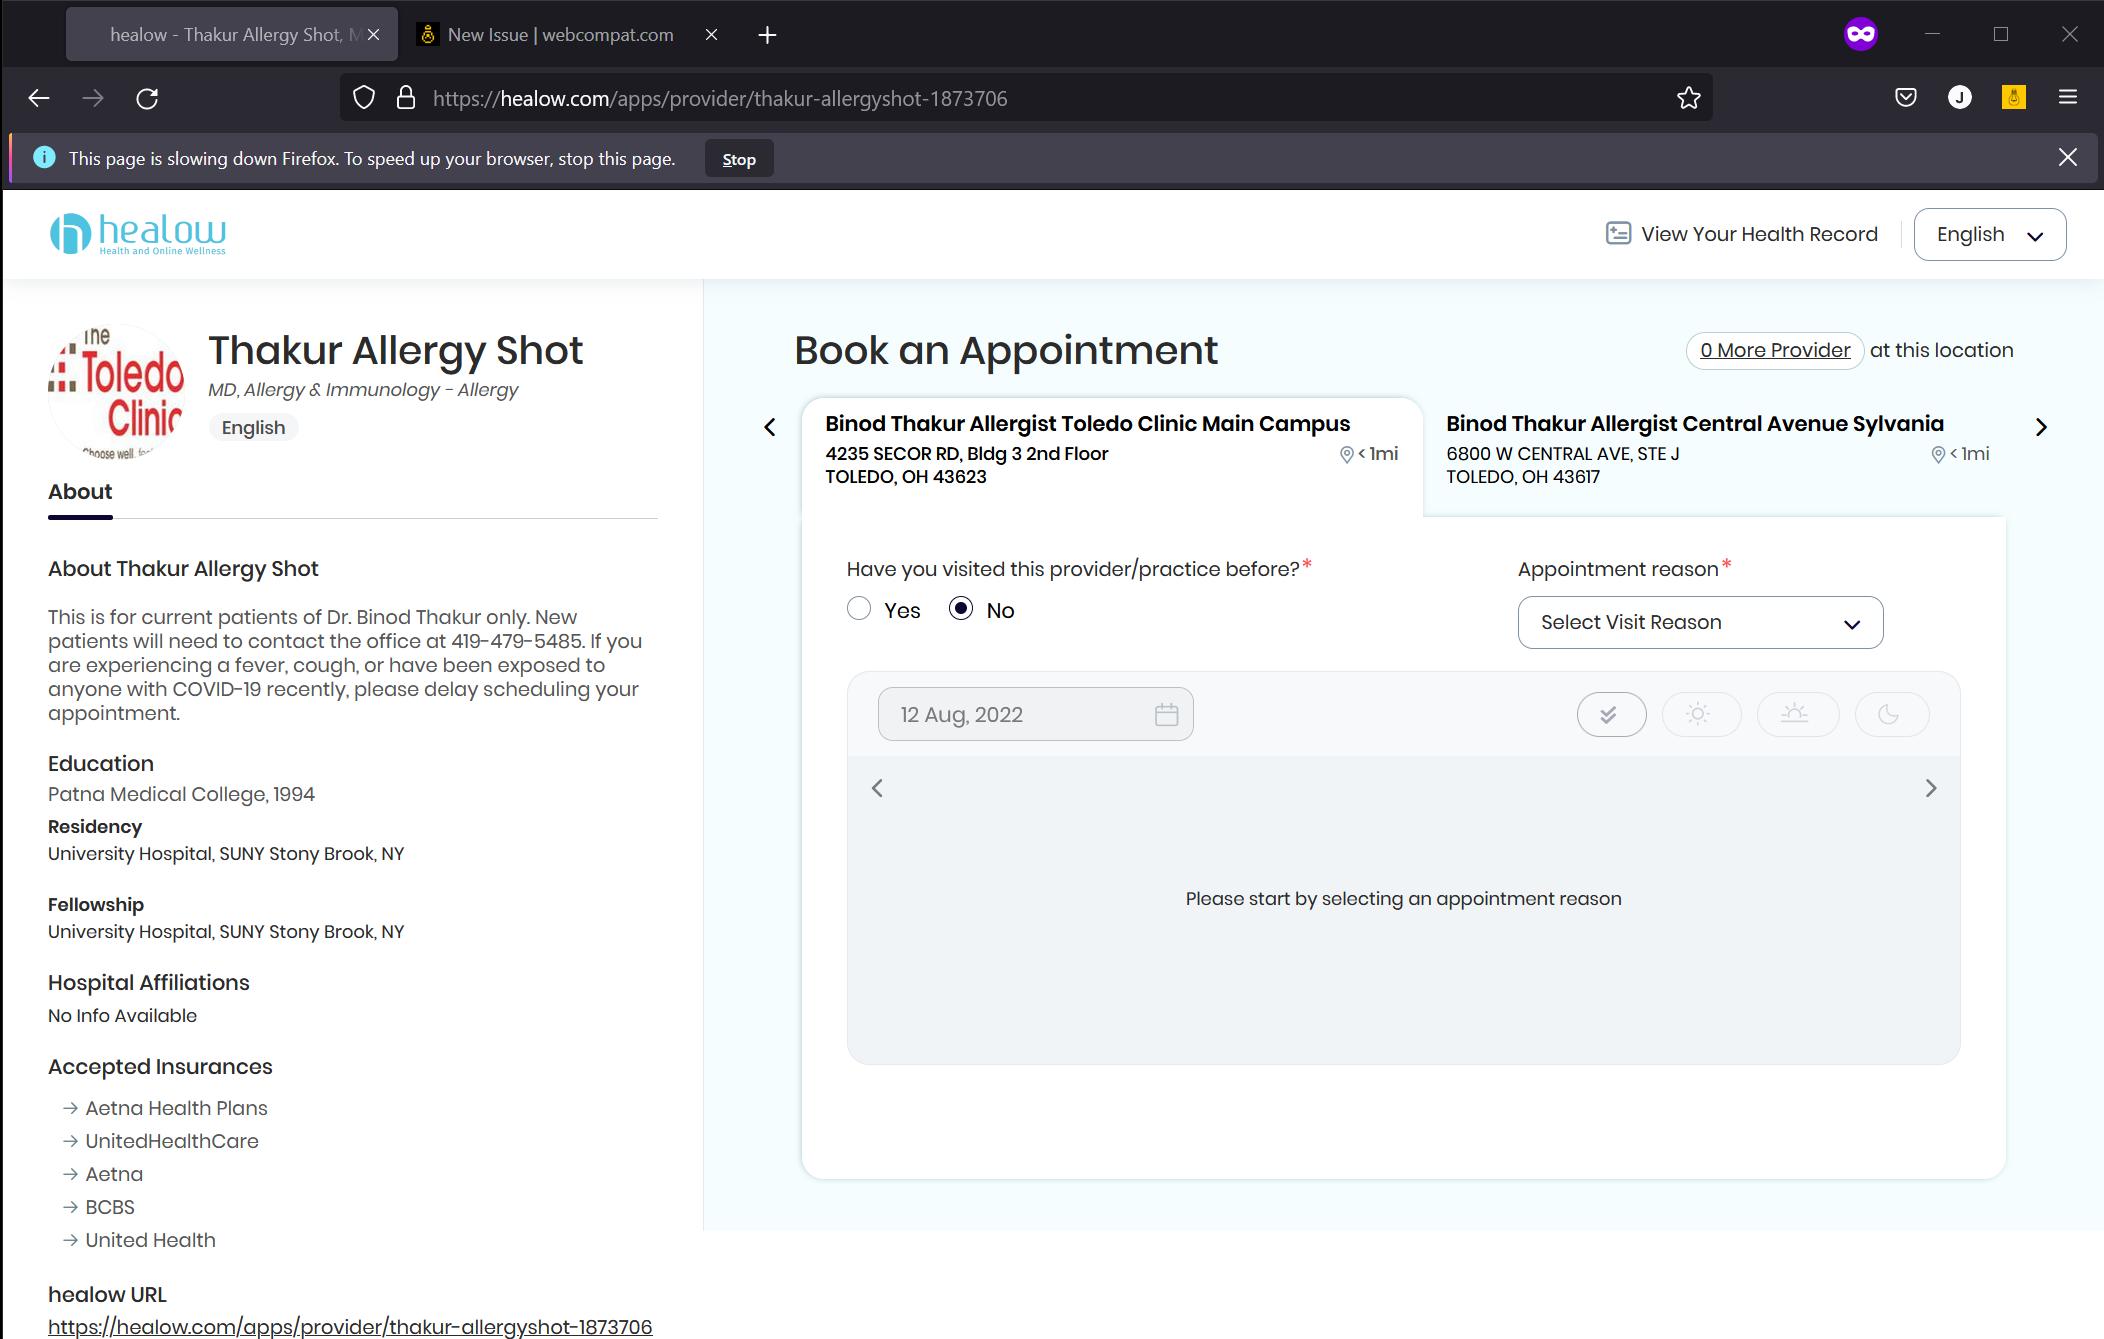Click the Aetna Health Plans insurance entry
Screen dimensions: 2104x1339
tap(176, 1108)
